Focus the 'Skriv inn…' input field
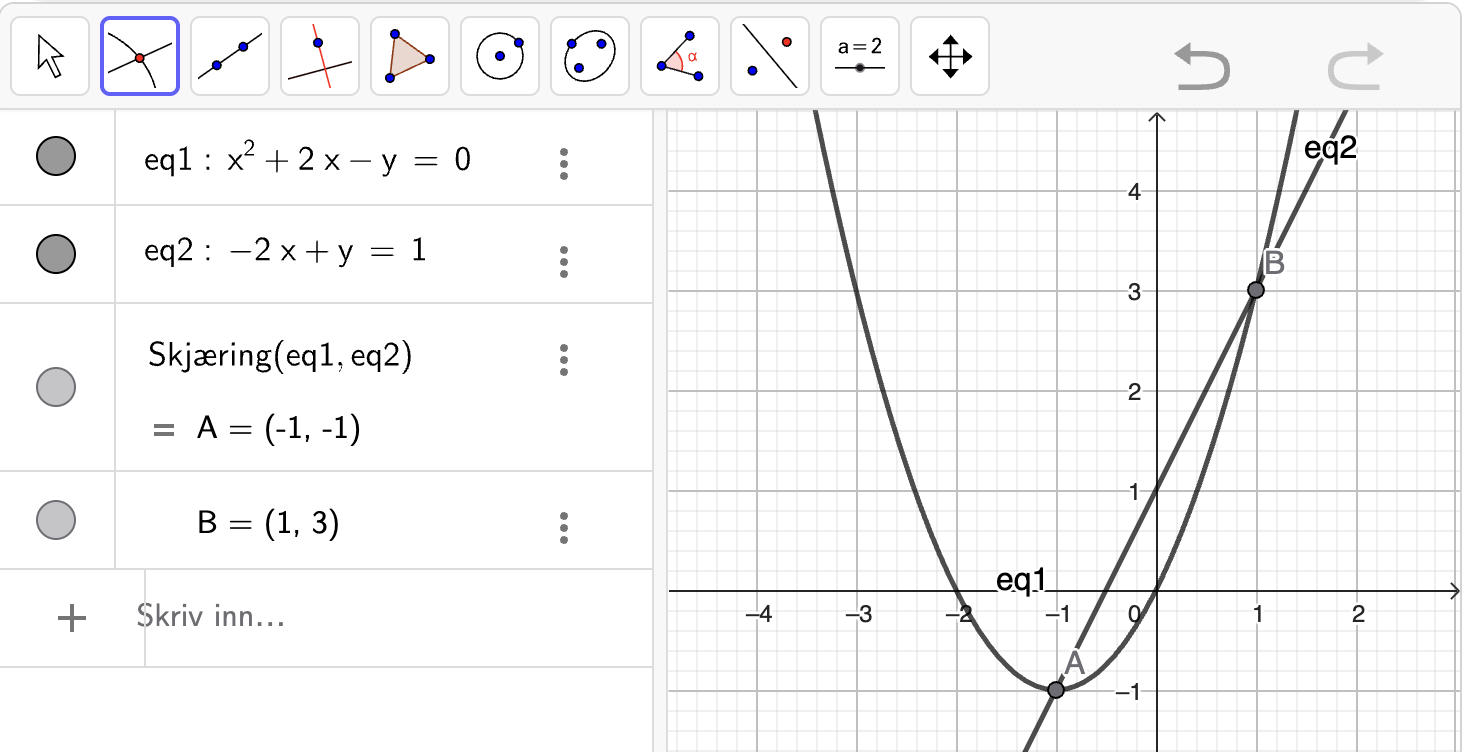 coord(398,617)
